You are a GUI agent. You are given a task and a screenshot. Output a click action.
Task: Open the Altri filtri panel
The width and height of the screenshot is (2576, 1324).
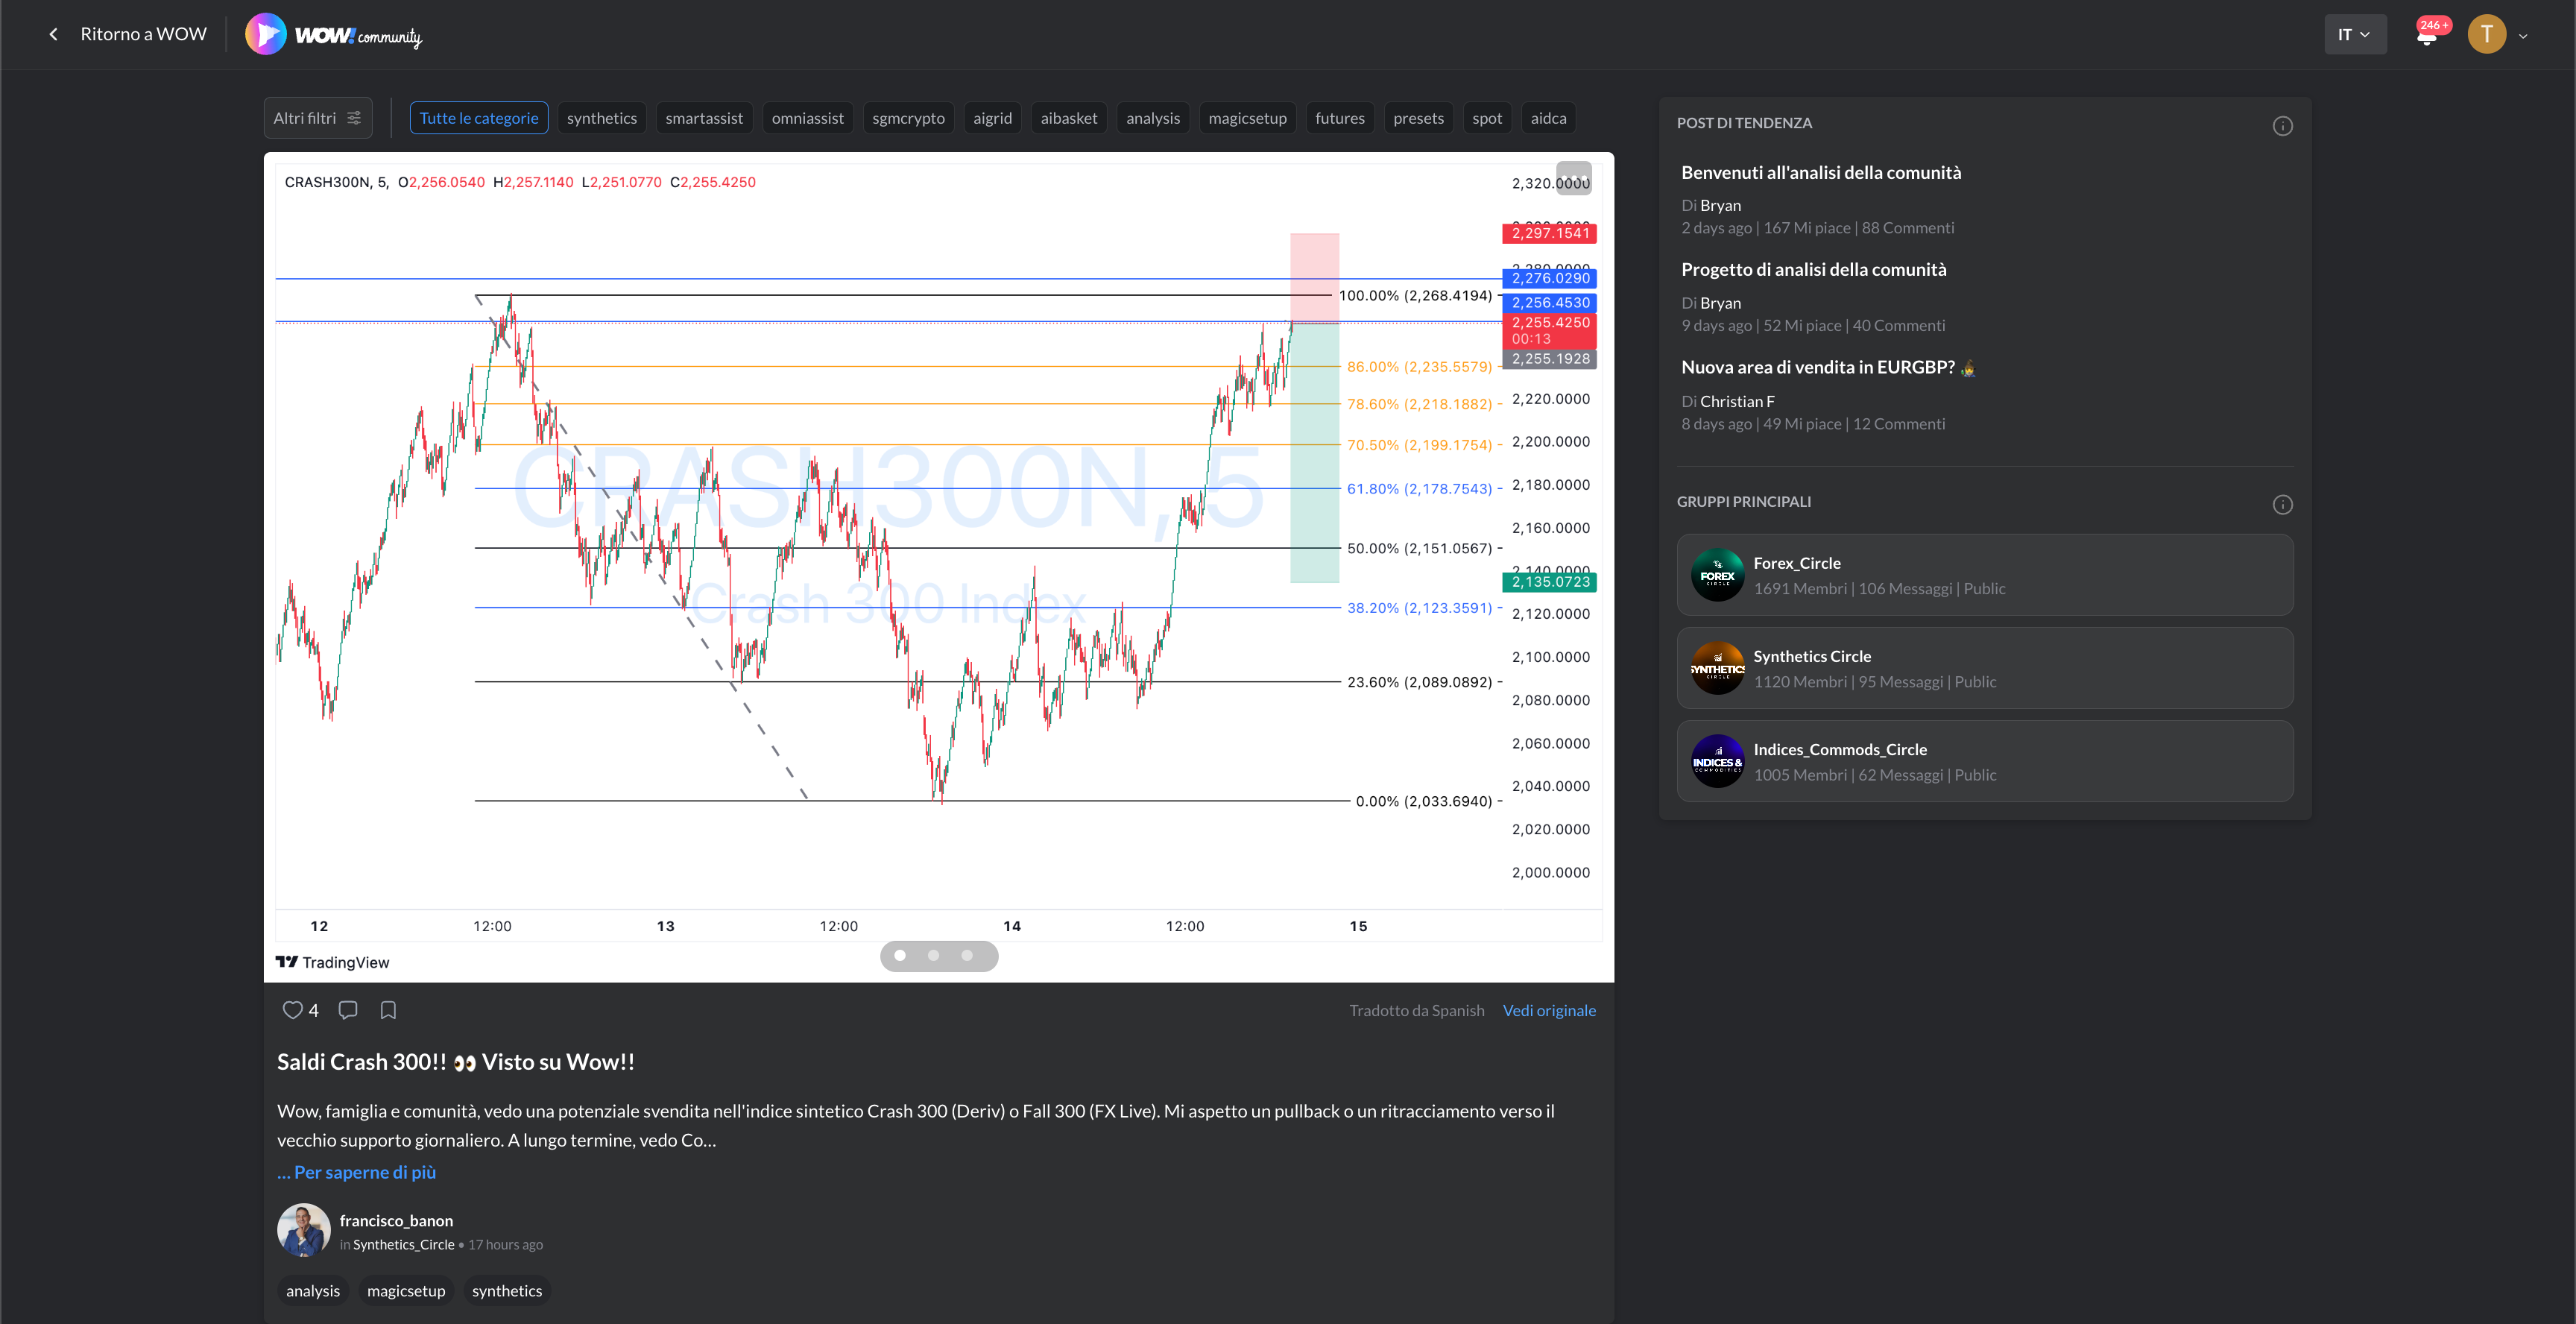point(317,118)
